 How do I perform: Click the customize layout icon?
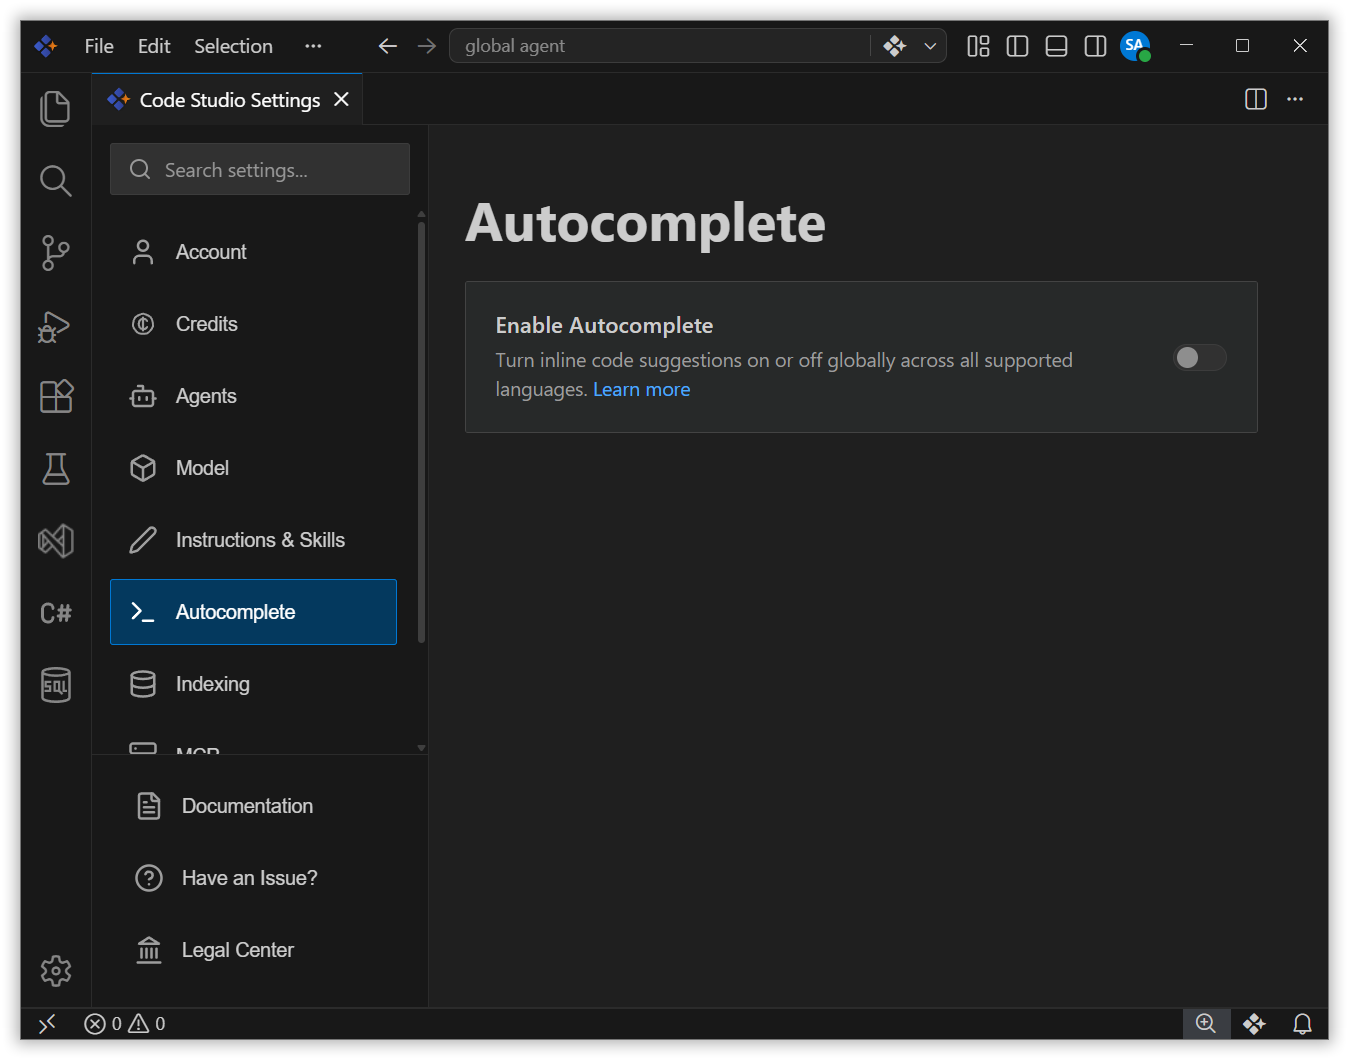[x=978, y=46]
